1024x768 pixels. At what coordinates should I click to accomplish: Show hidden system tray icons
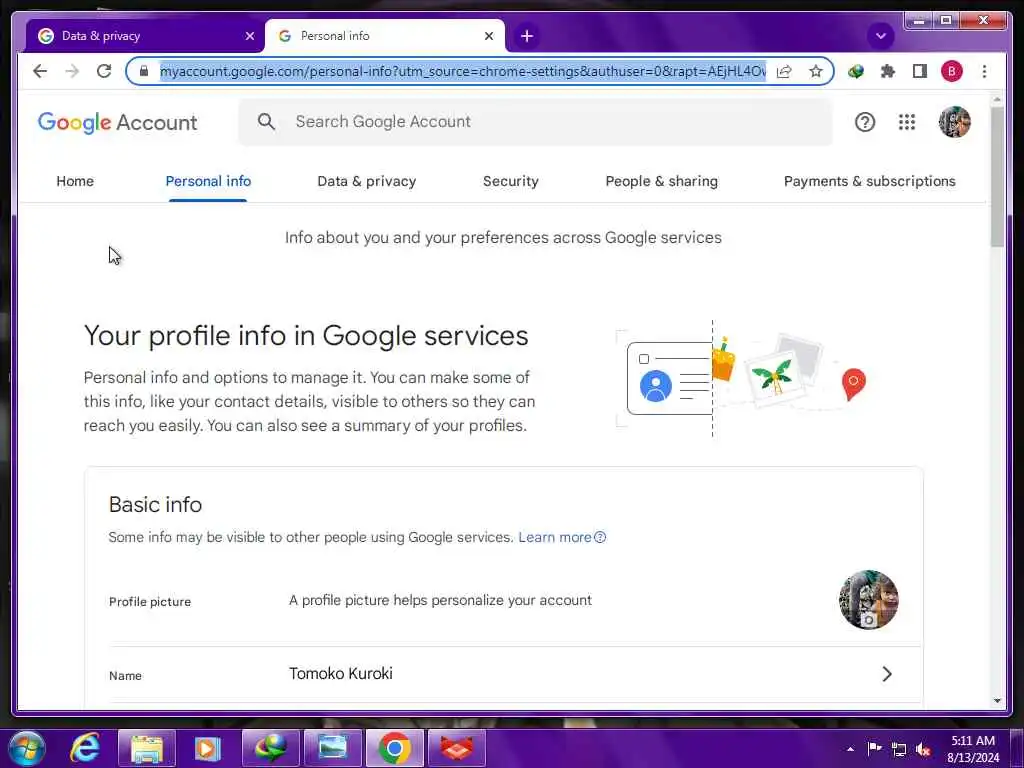pyautogui.click(x=850, y=749)
